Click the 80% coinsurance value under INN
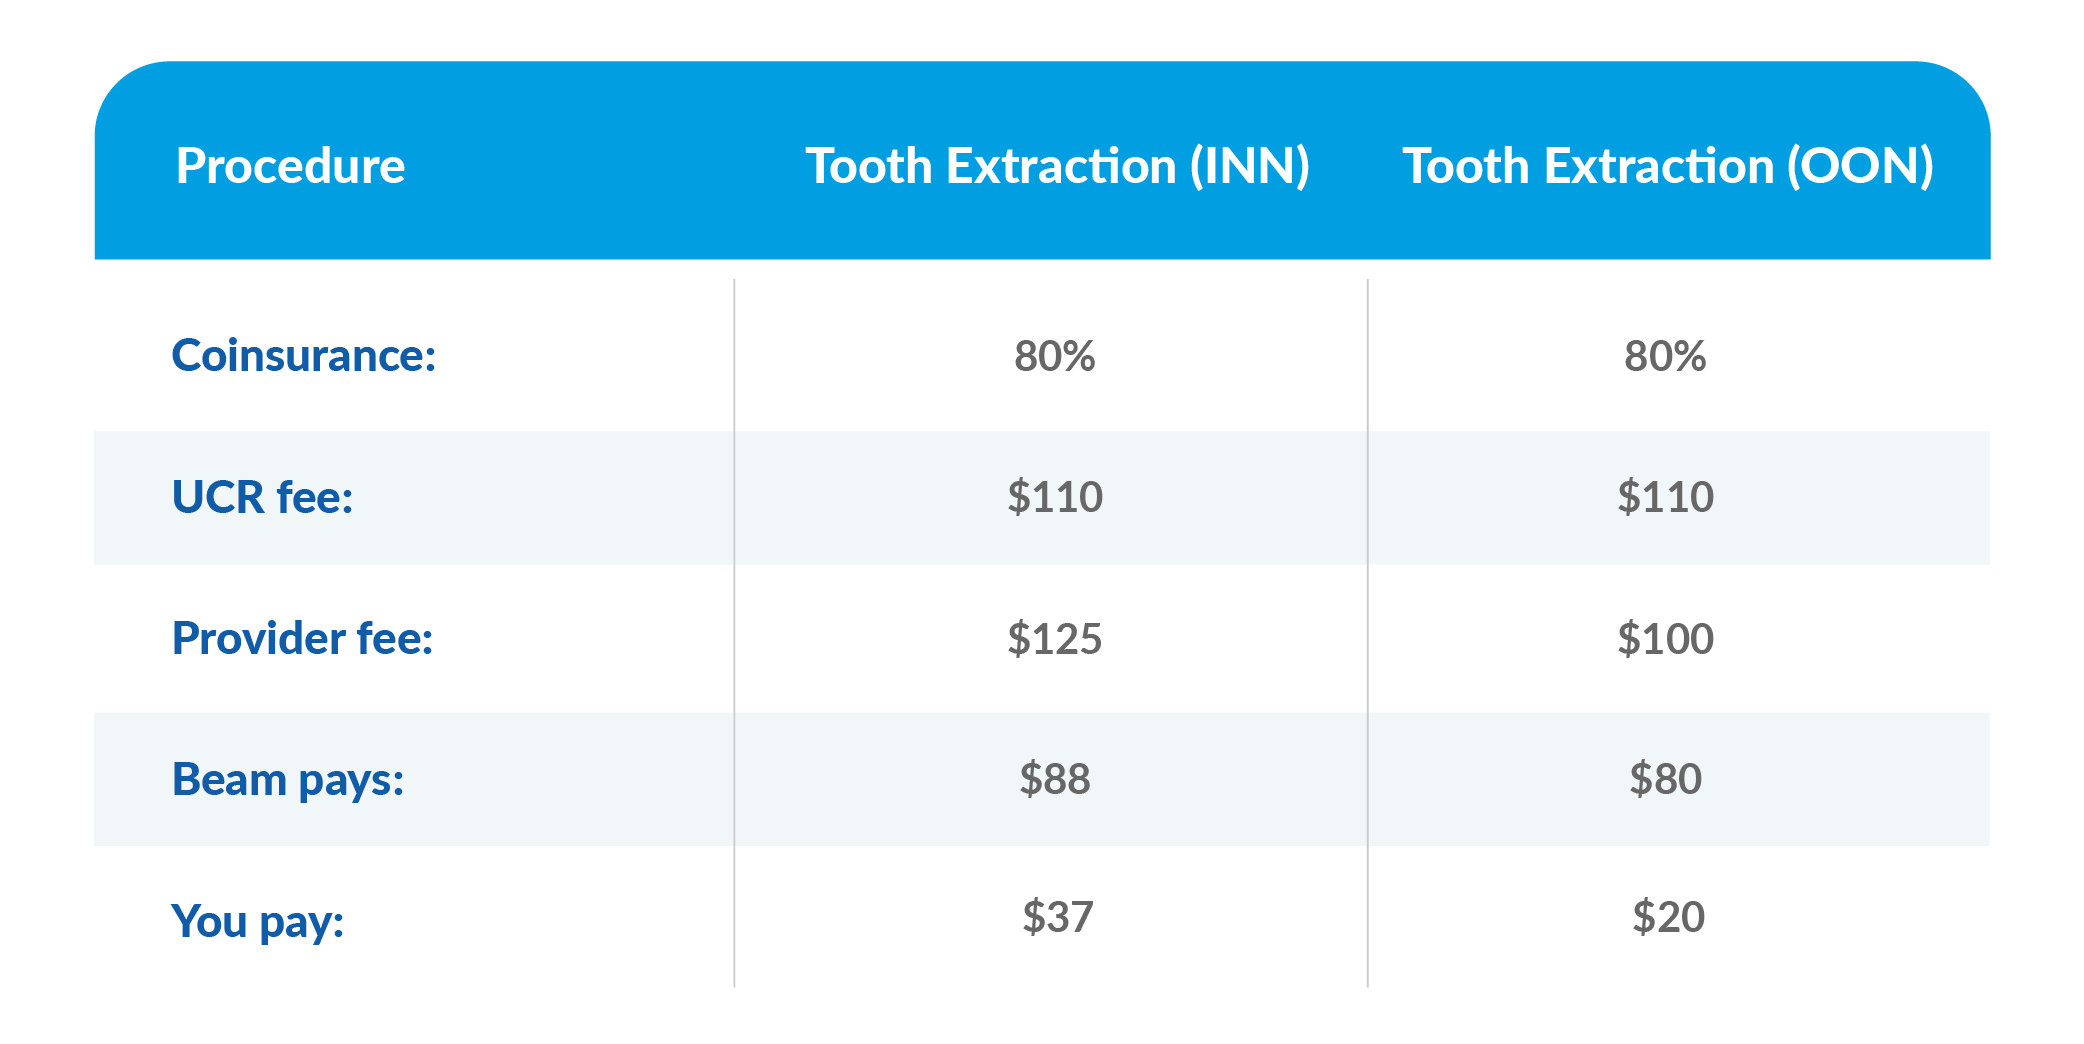Viewport: 2084px width, 1044px height. tap(1054, 356)
